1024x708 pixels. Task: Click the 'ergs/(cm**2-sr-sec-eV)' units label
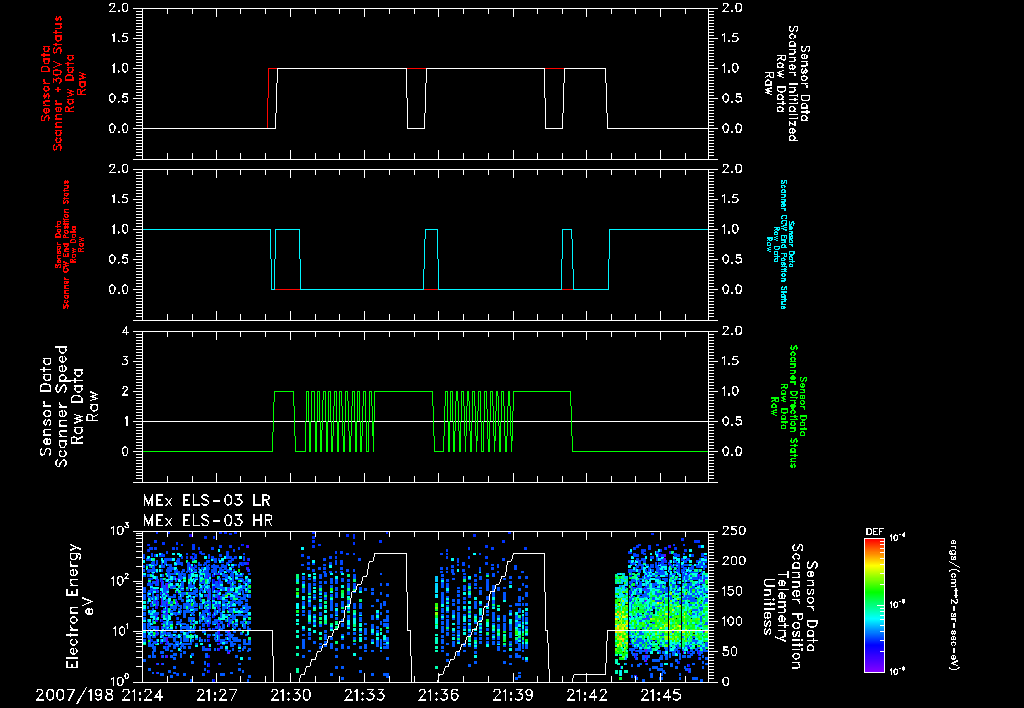(x=953, y=605)
